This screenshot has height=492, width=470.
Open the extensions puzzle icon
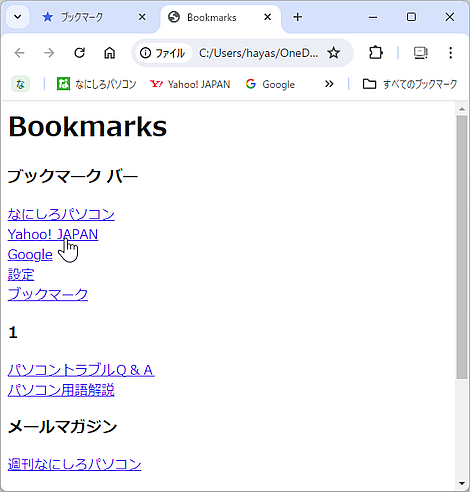[376, 53]
